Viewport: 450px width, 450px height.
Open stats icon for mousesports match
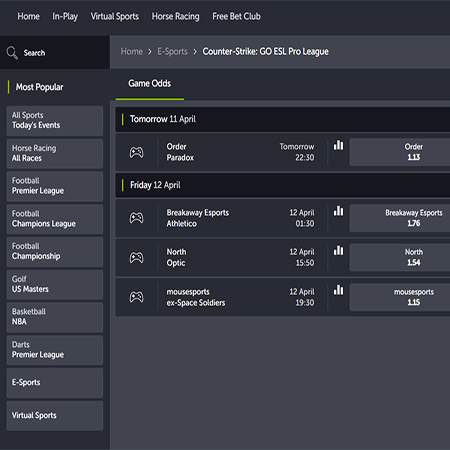338,290
